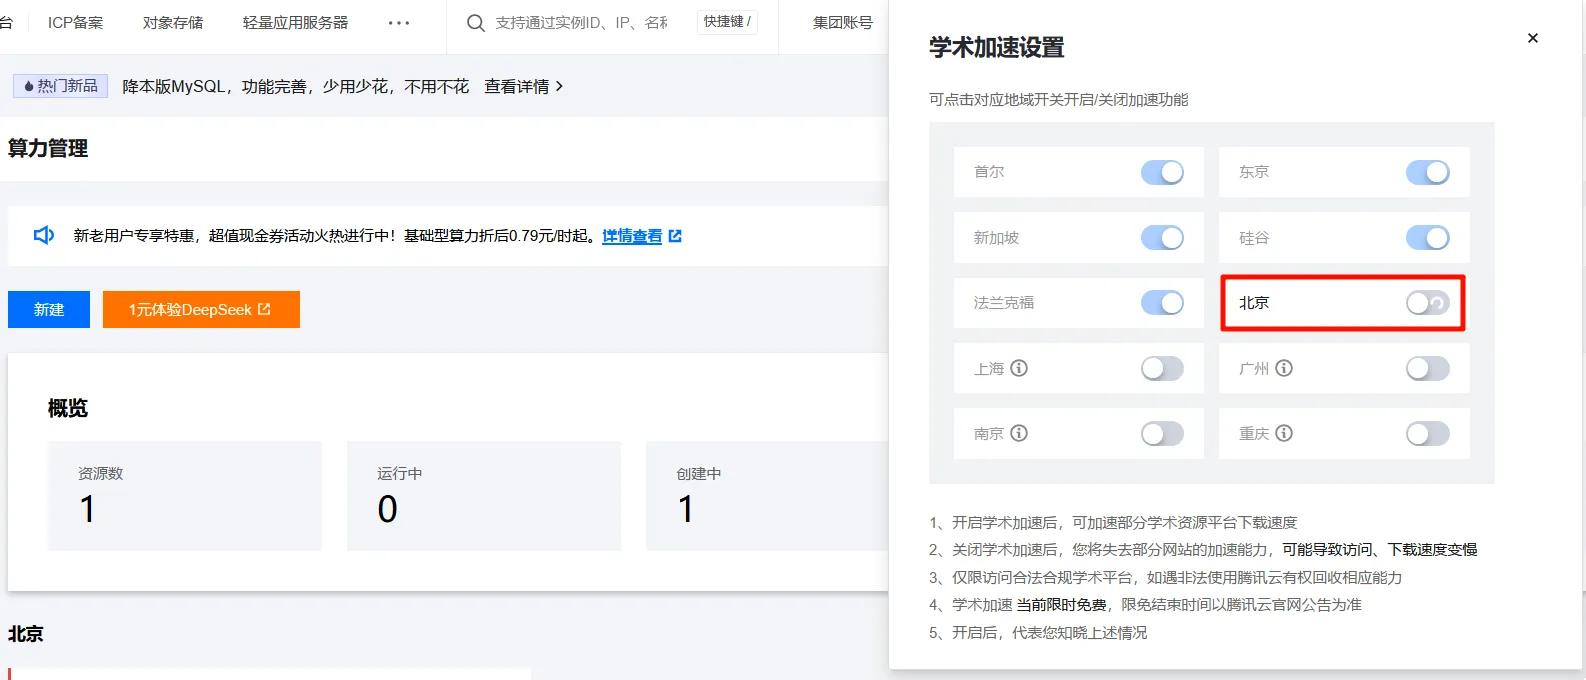Click info icon next to 广州
Viewport: 1586px width, 680px height.
[x=1284, y=368]
